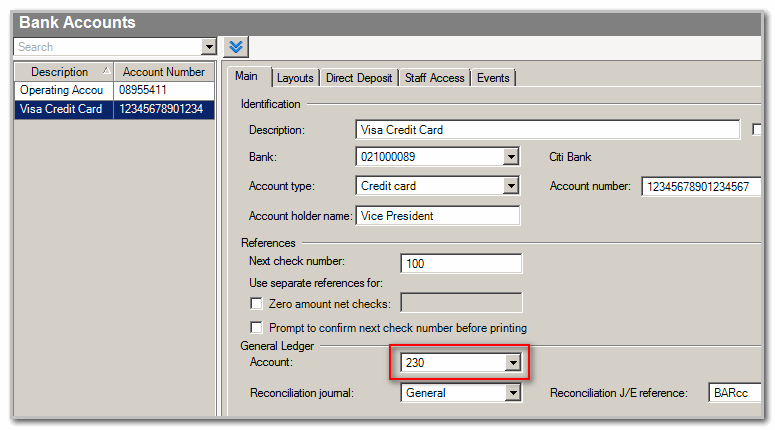This screenshot has height=430, width=775.
Task: Edit the Account holder name field
Action: tap(438, 216)
